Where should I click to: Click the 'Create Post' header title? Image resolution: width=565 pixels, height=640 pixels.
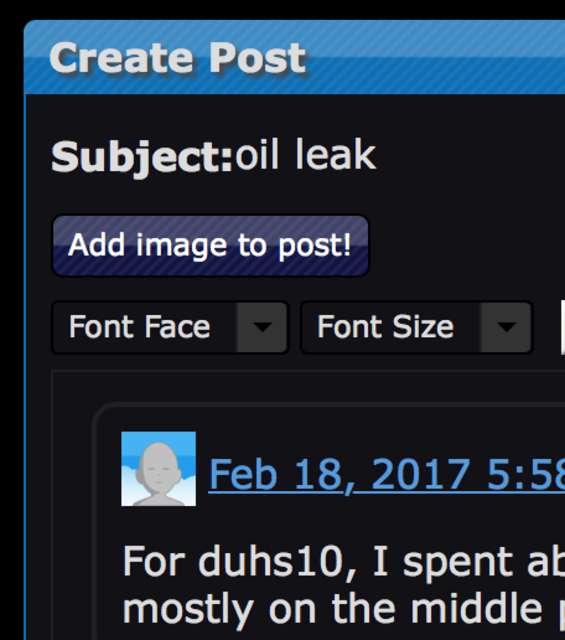(x=177, y=58)
